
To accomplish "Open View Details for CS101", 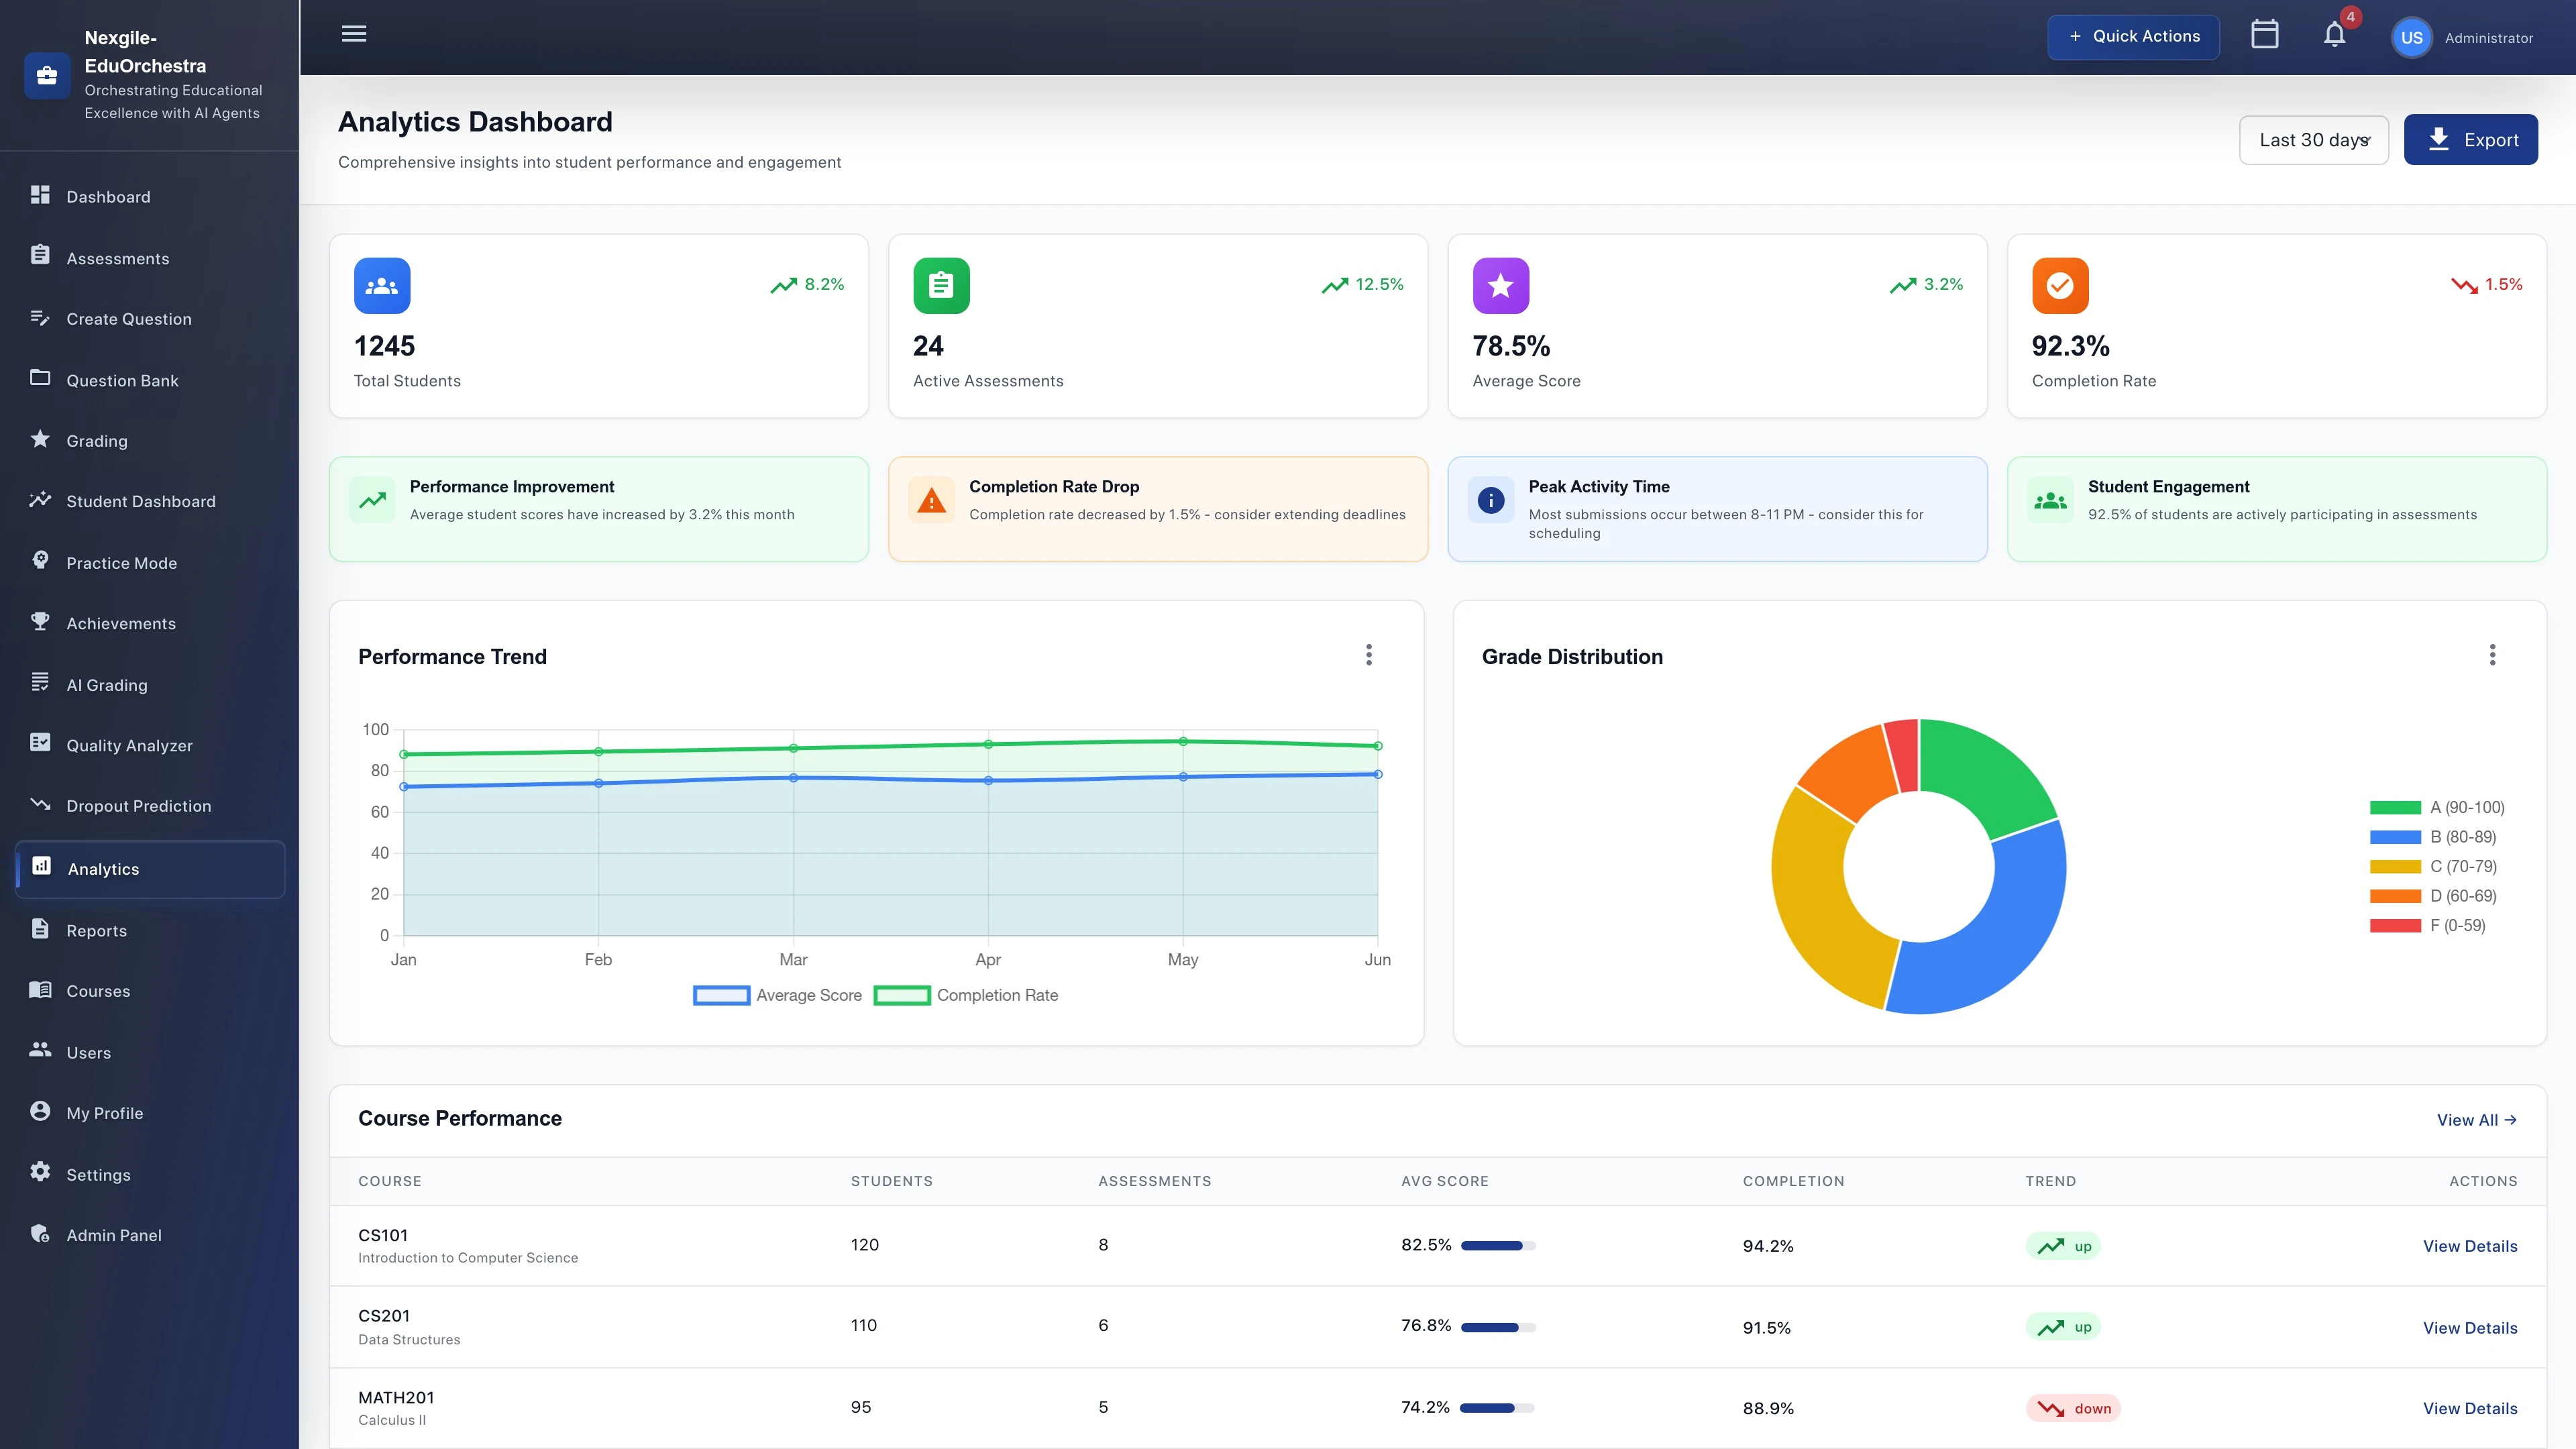I will (2469, 1246).
